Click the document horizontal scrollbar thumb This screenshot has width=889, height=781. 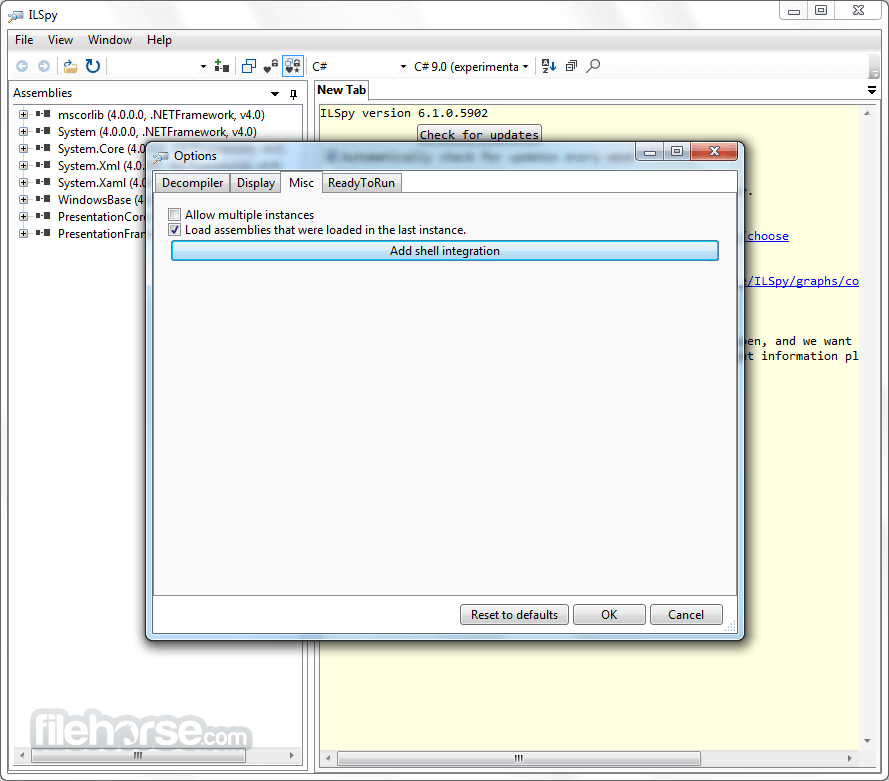(519, 758)
